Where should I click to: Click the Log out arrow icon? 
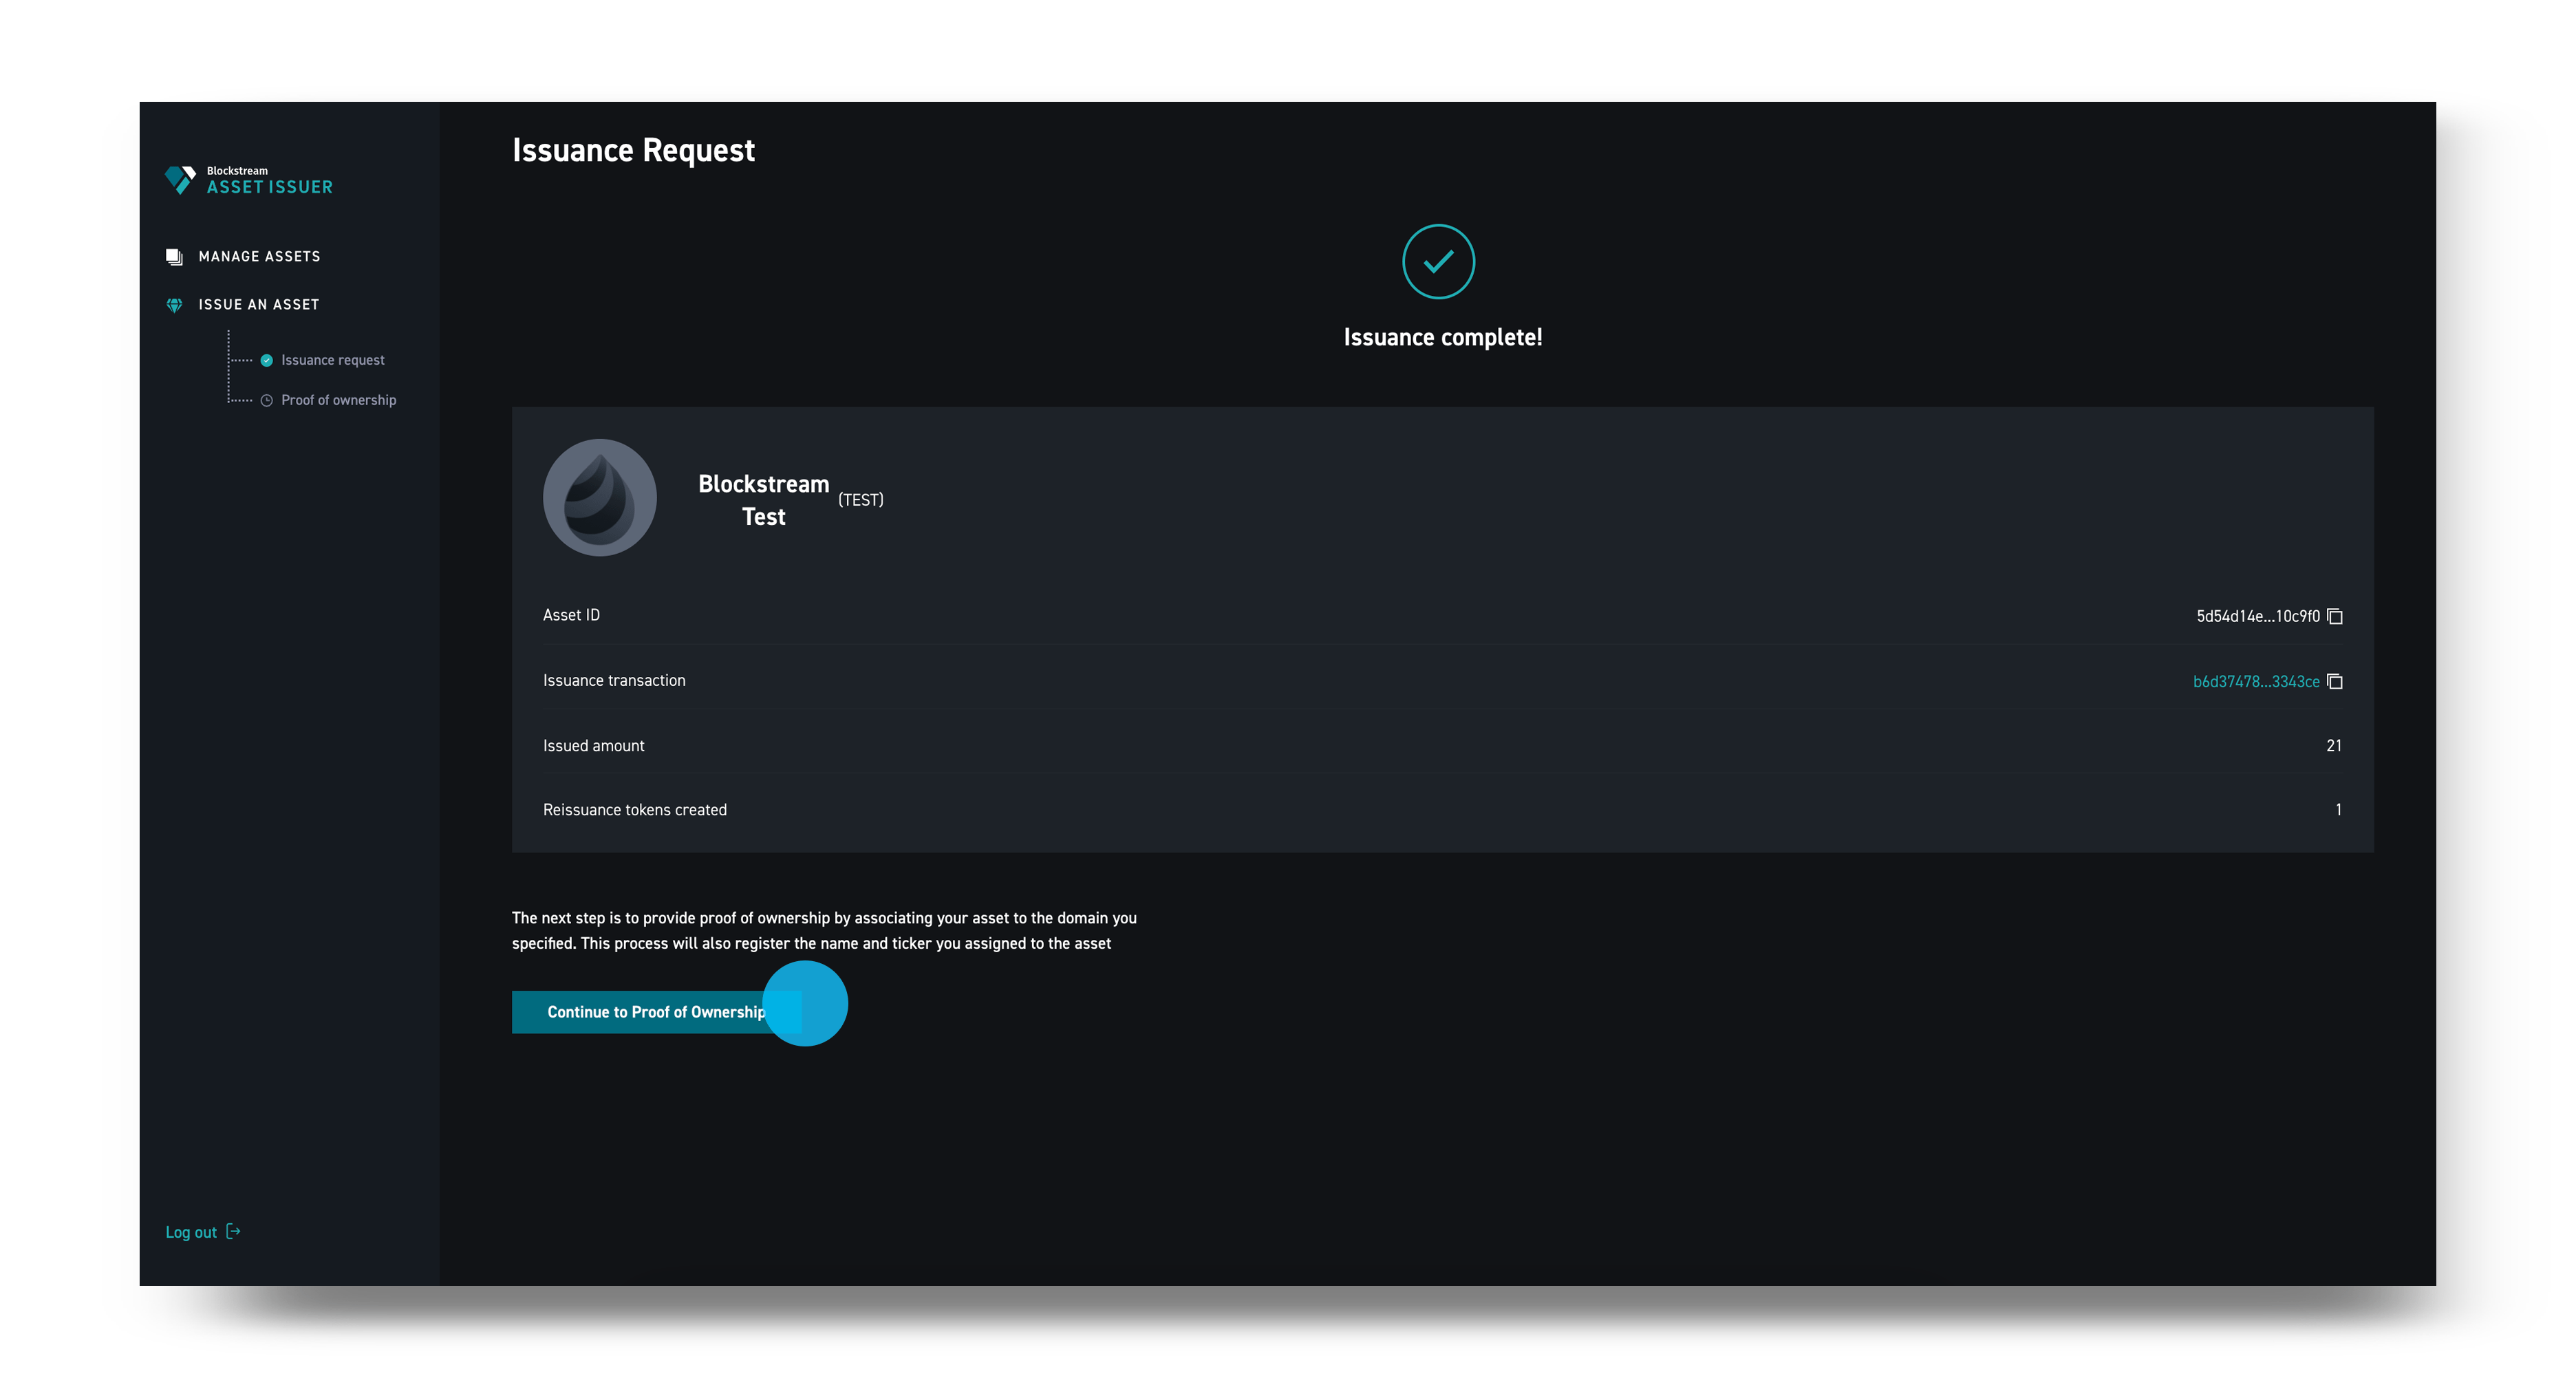pyautogui.click(x=234, y=1232)
